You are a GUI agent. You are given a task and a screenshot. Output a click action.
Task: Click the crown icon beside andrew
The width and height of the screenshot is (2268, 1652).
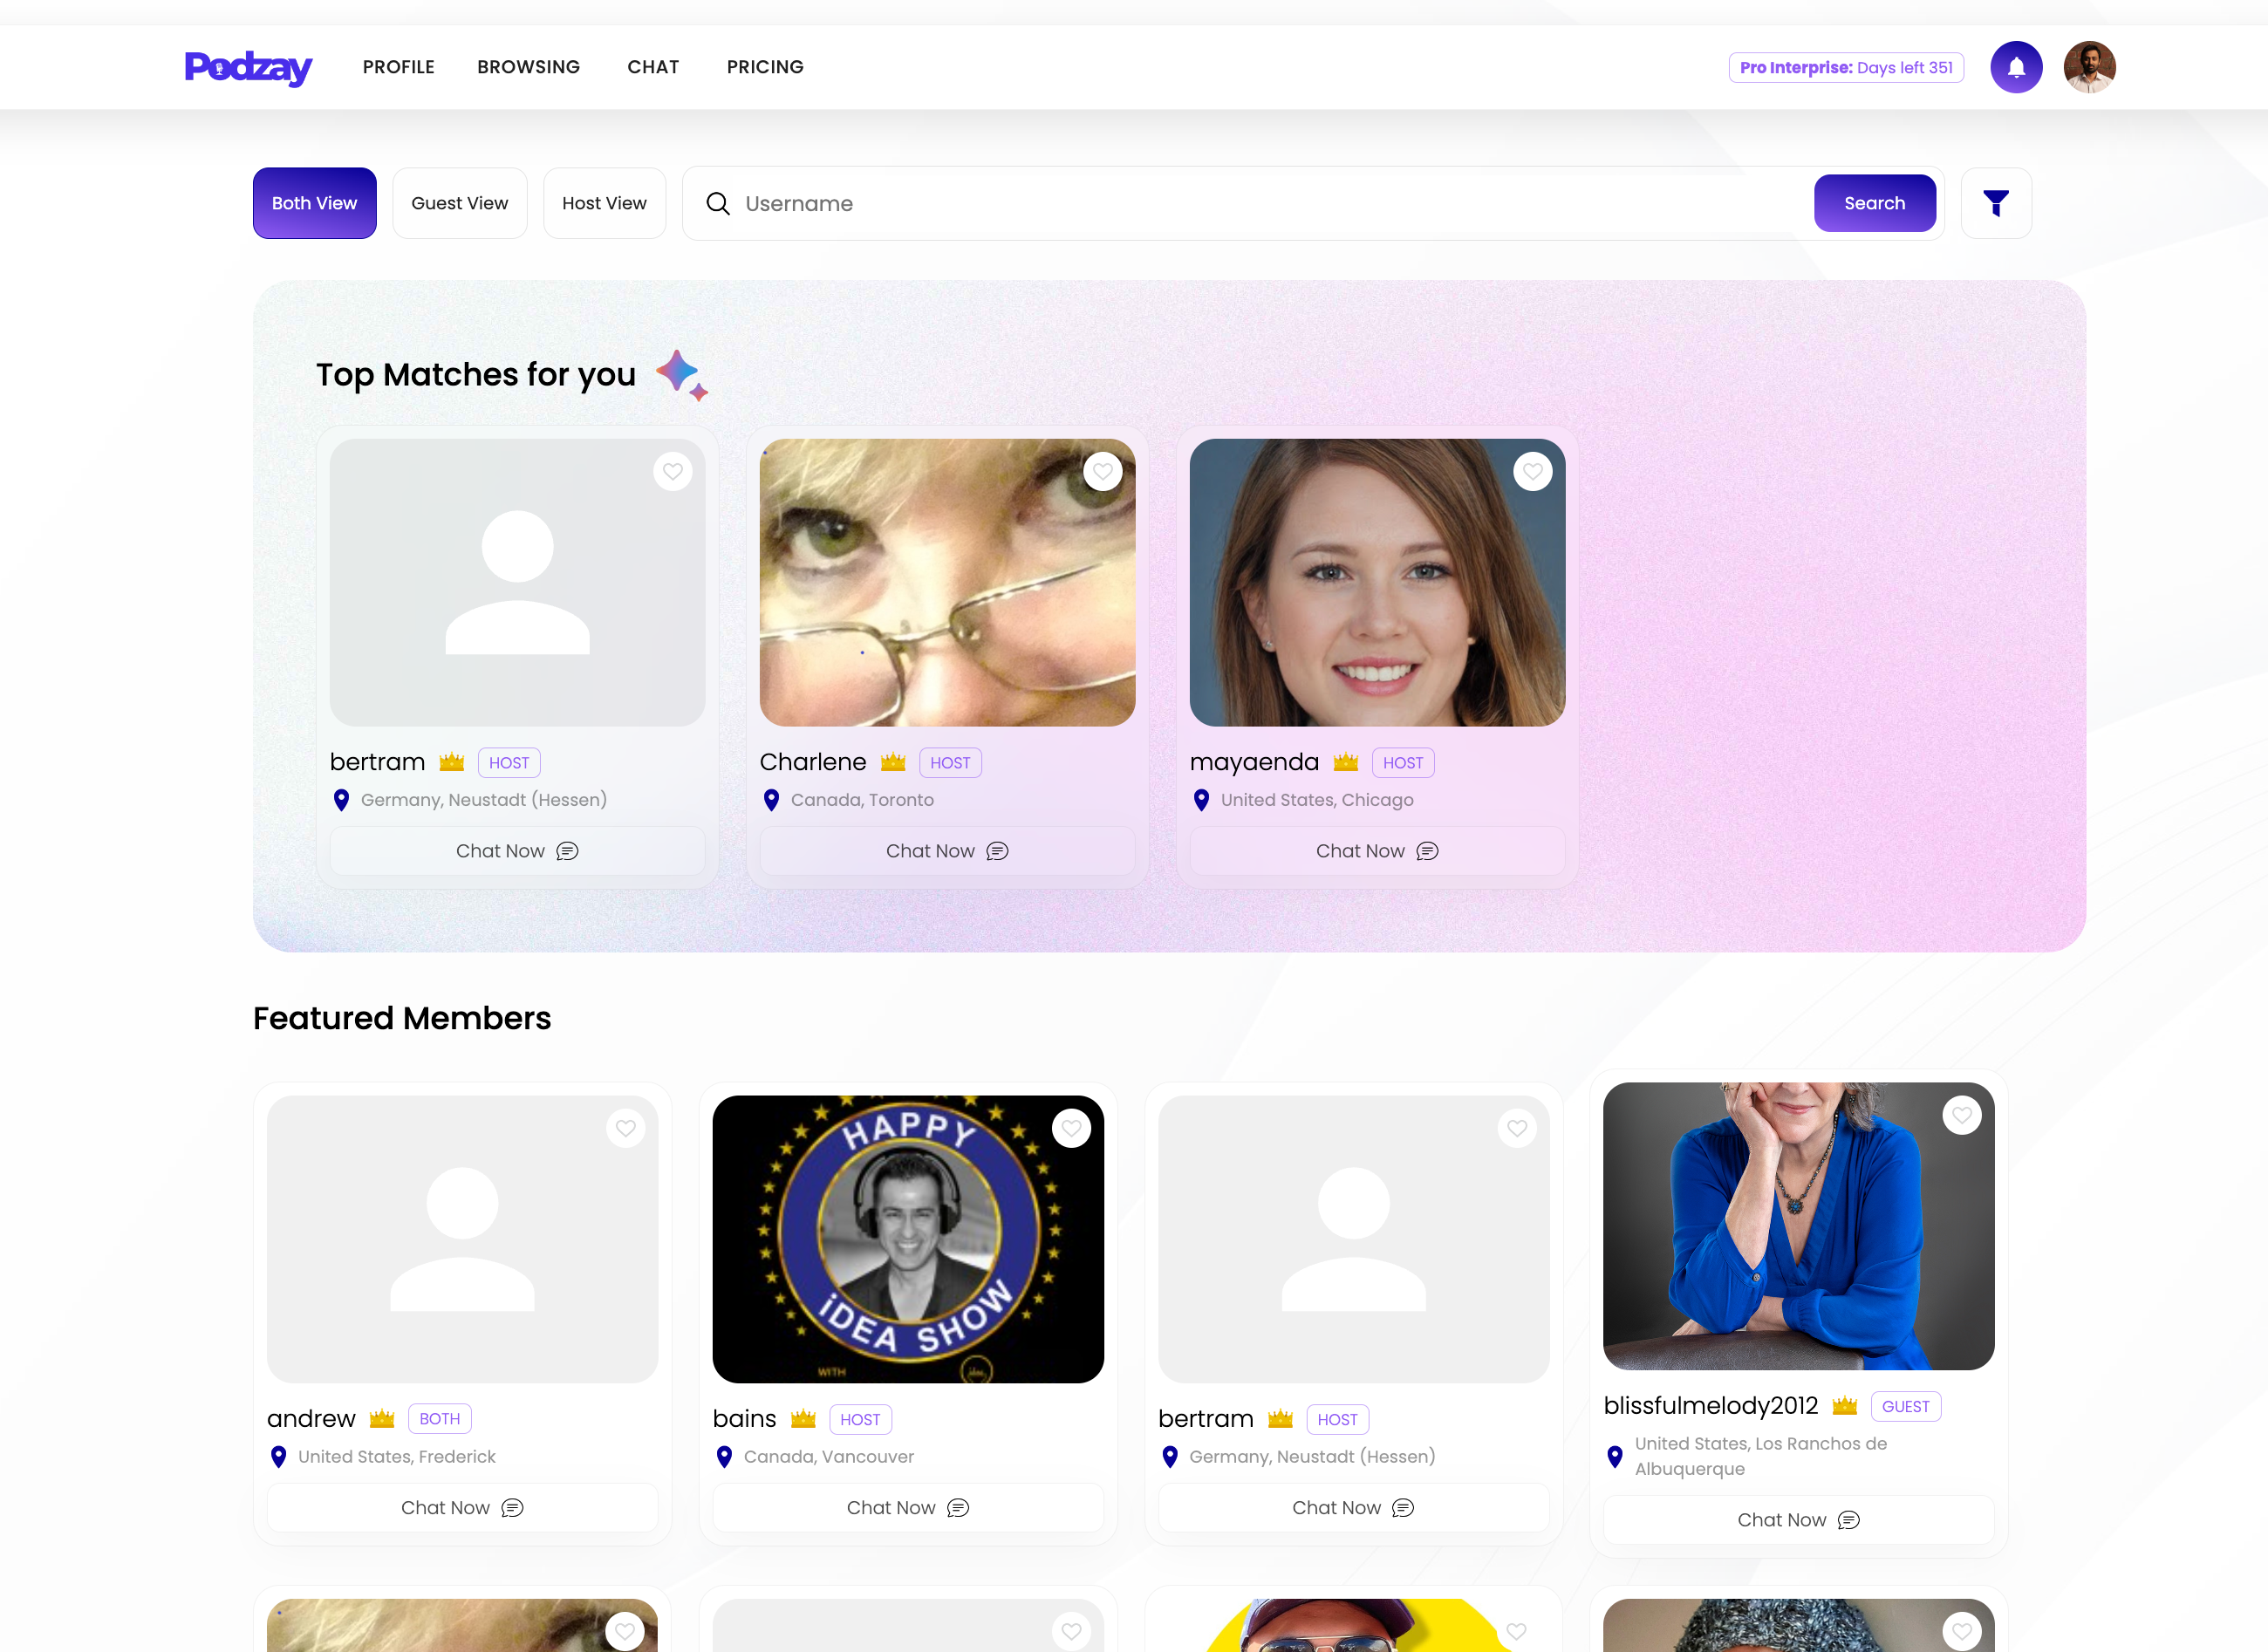(382, 1418)
